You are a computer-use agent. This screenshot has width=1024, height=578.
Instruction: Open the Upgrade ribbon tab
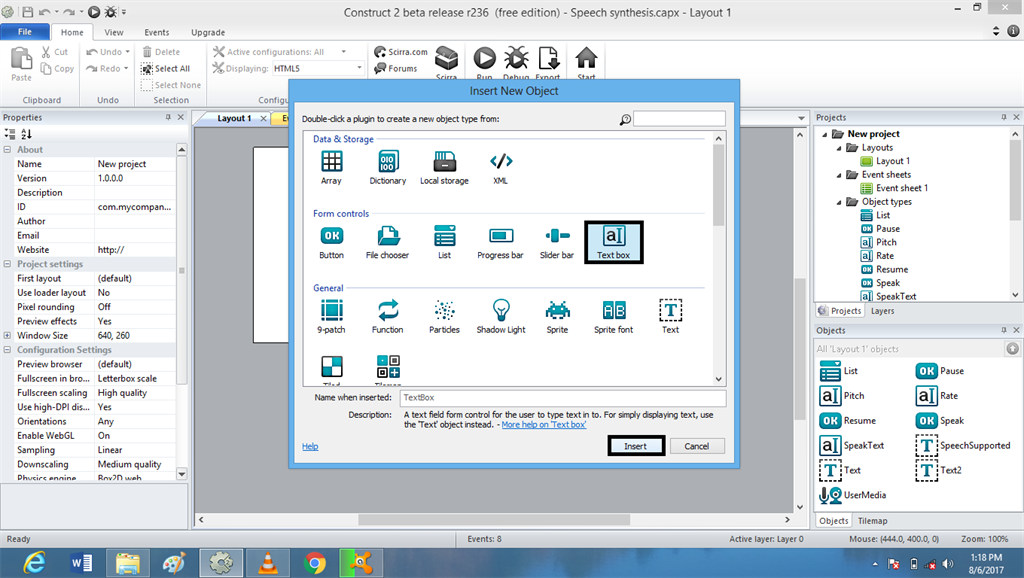(x=208, y=32)
